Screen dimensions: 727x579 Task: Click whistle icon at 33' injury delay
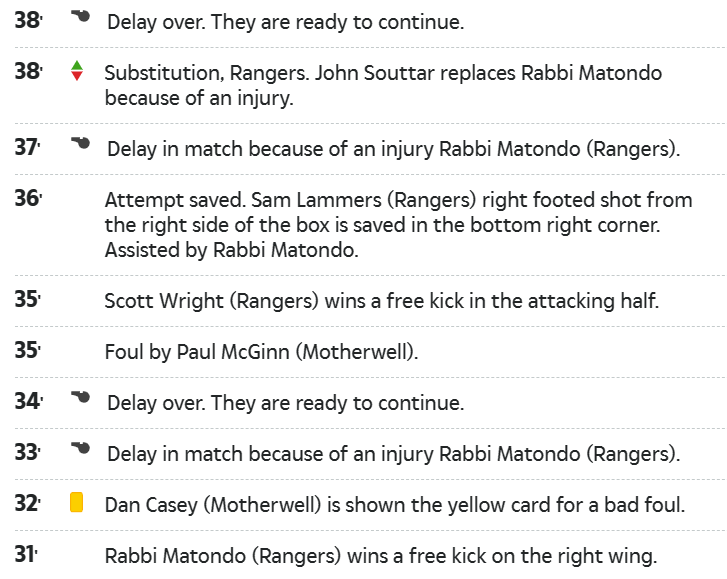(81, 448)
